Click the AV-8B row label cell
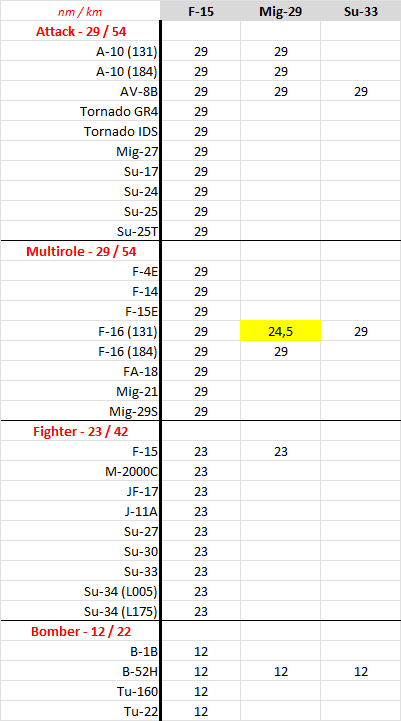The height and width of the screenshot is (721, 401). (x=80, y=92)
